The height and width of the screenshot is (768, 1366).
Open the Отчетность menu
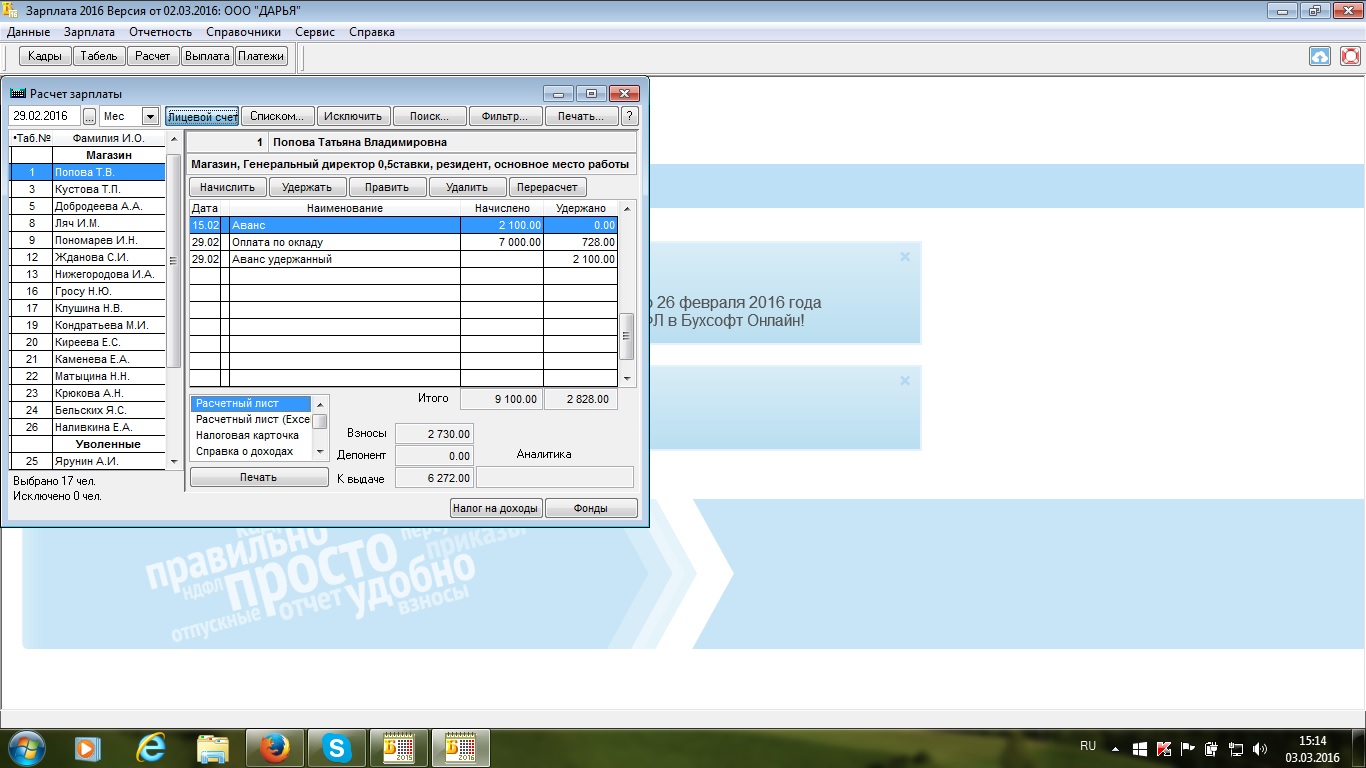pos(160,32)
